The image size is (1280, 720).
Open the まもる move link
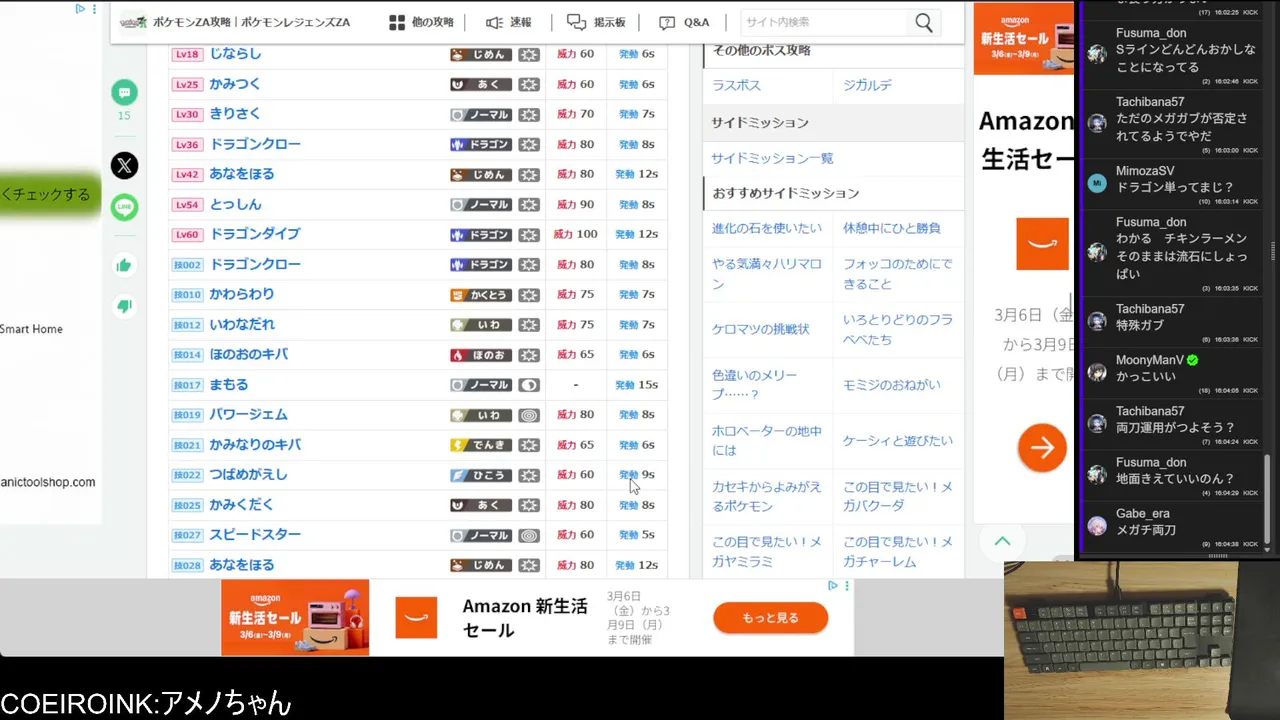[x=228, y=384]
